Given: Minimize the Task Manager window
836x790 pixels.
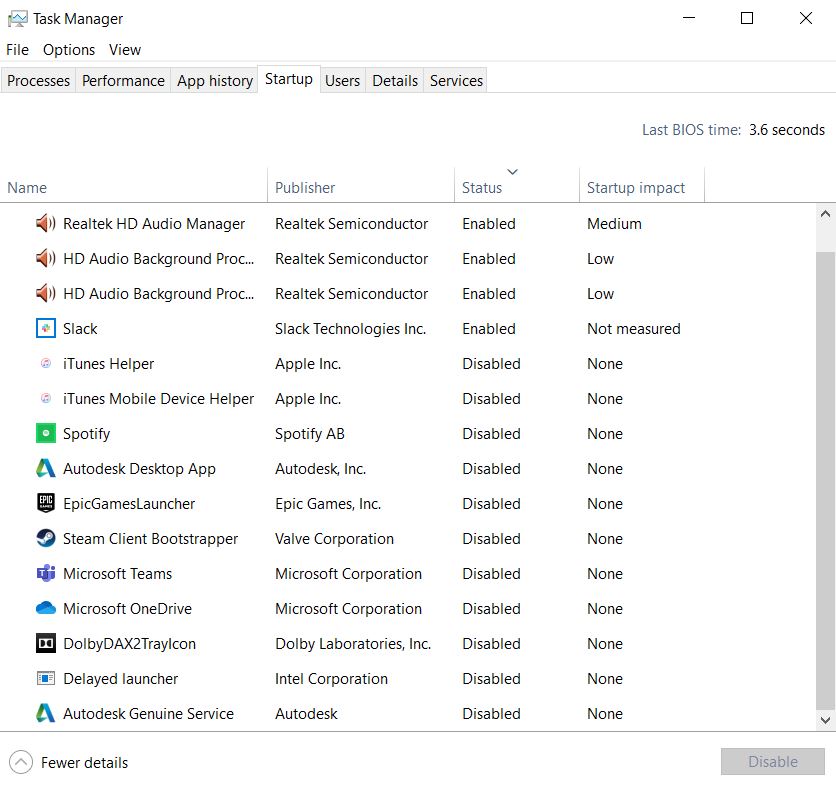Looking at the screenshot, I should coord(689,18).
